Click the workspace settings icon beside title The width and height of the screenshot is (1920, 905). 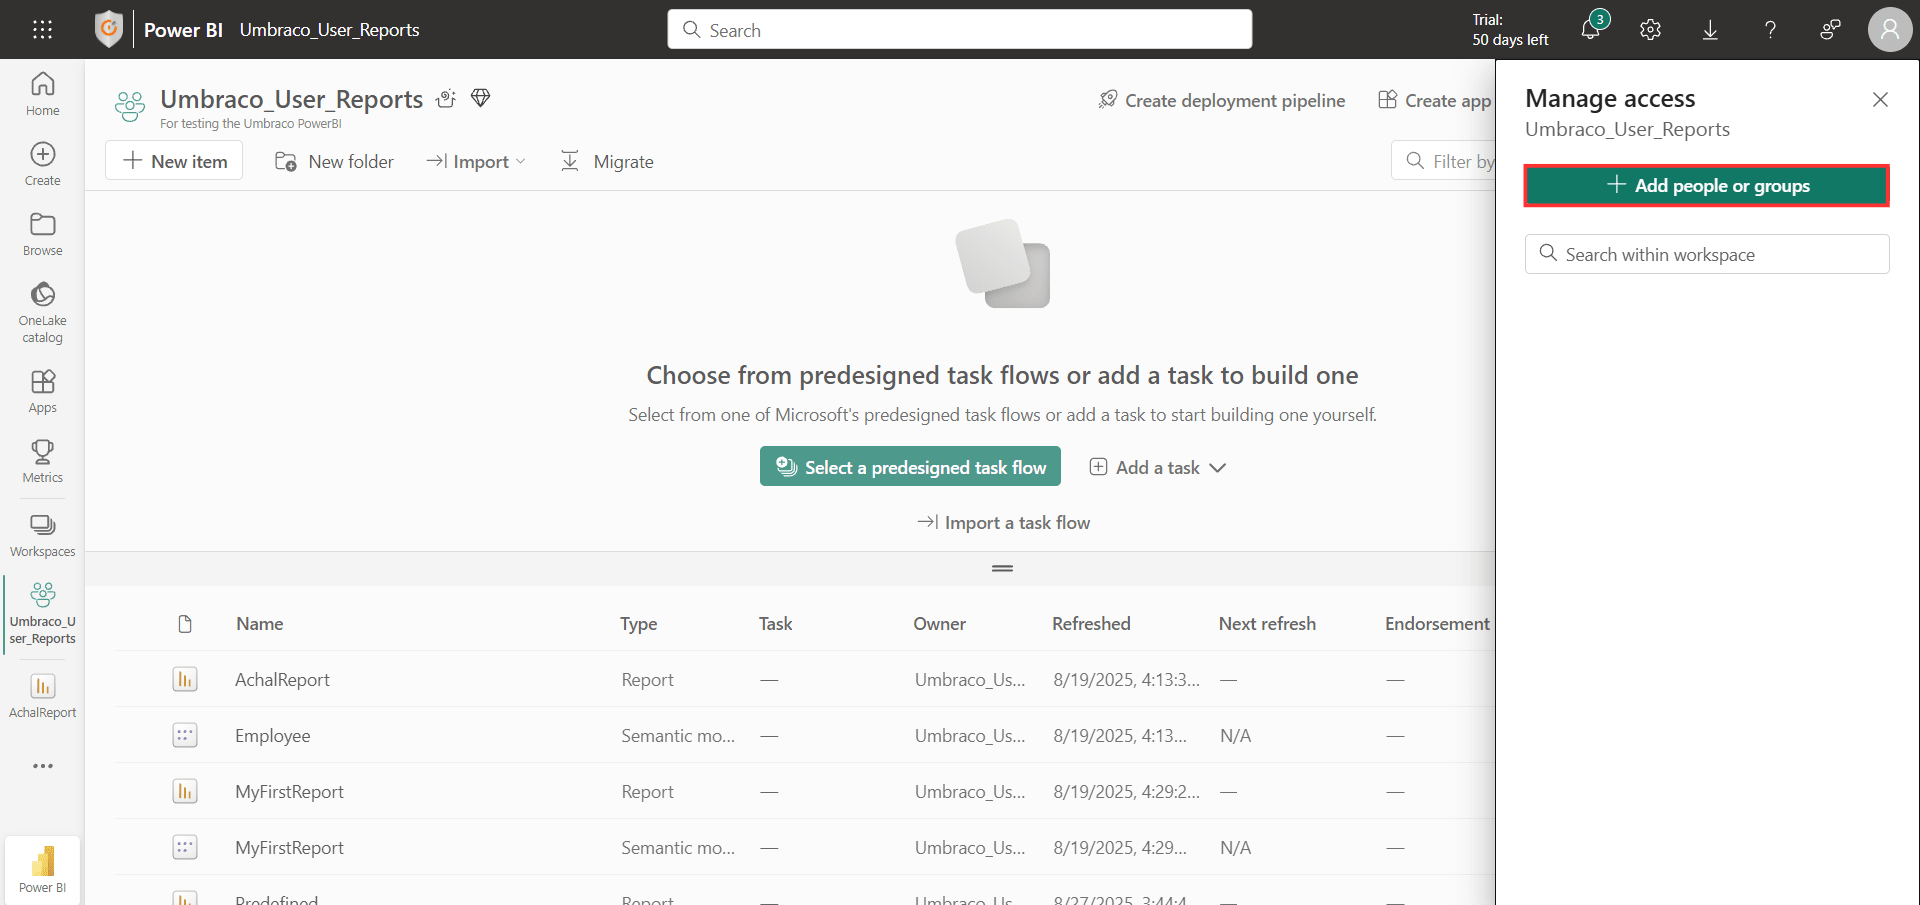[446, 98]
